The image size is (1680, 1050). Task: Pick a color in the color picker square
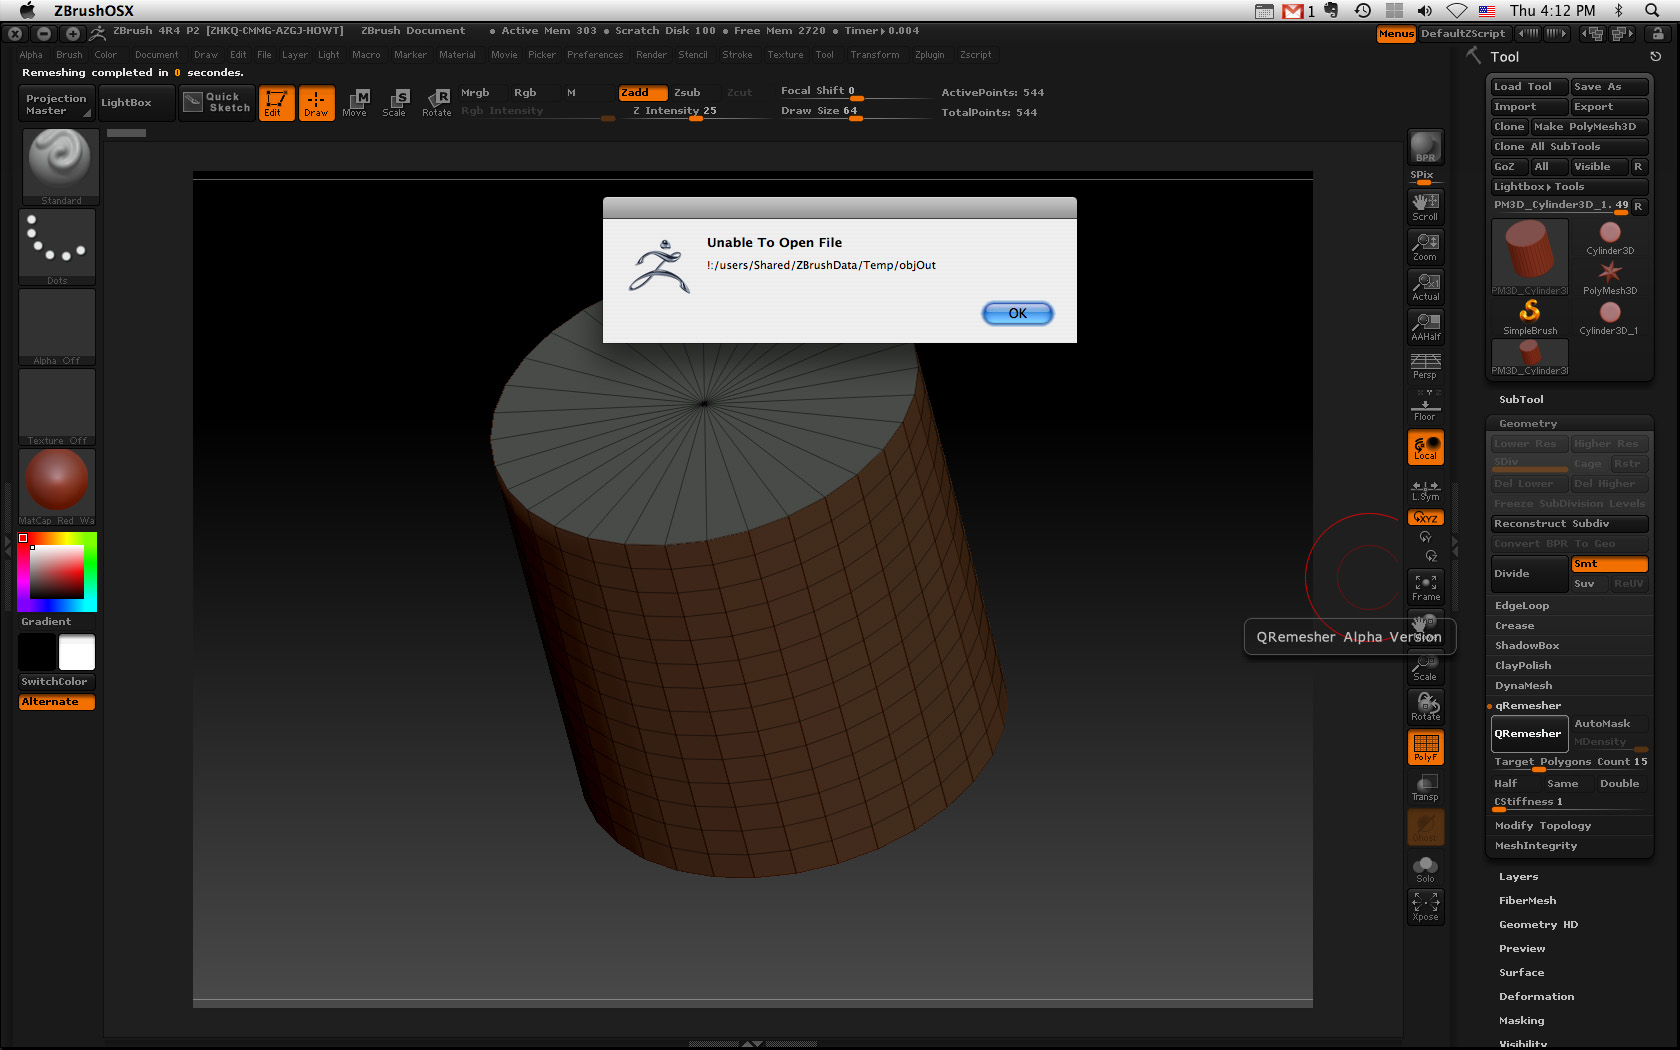[57, 572]
